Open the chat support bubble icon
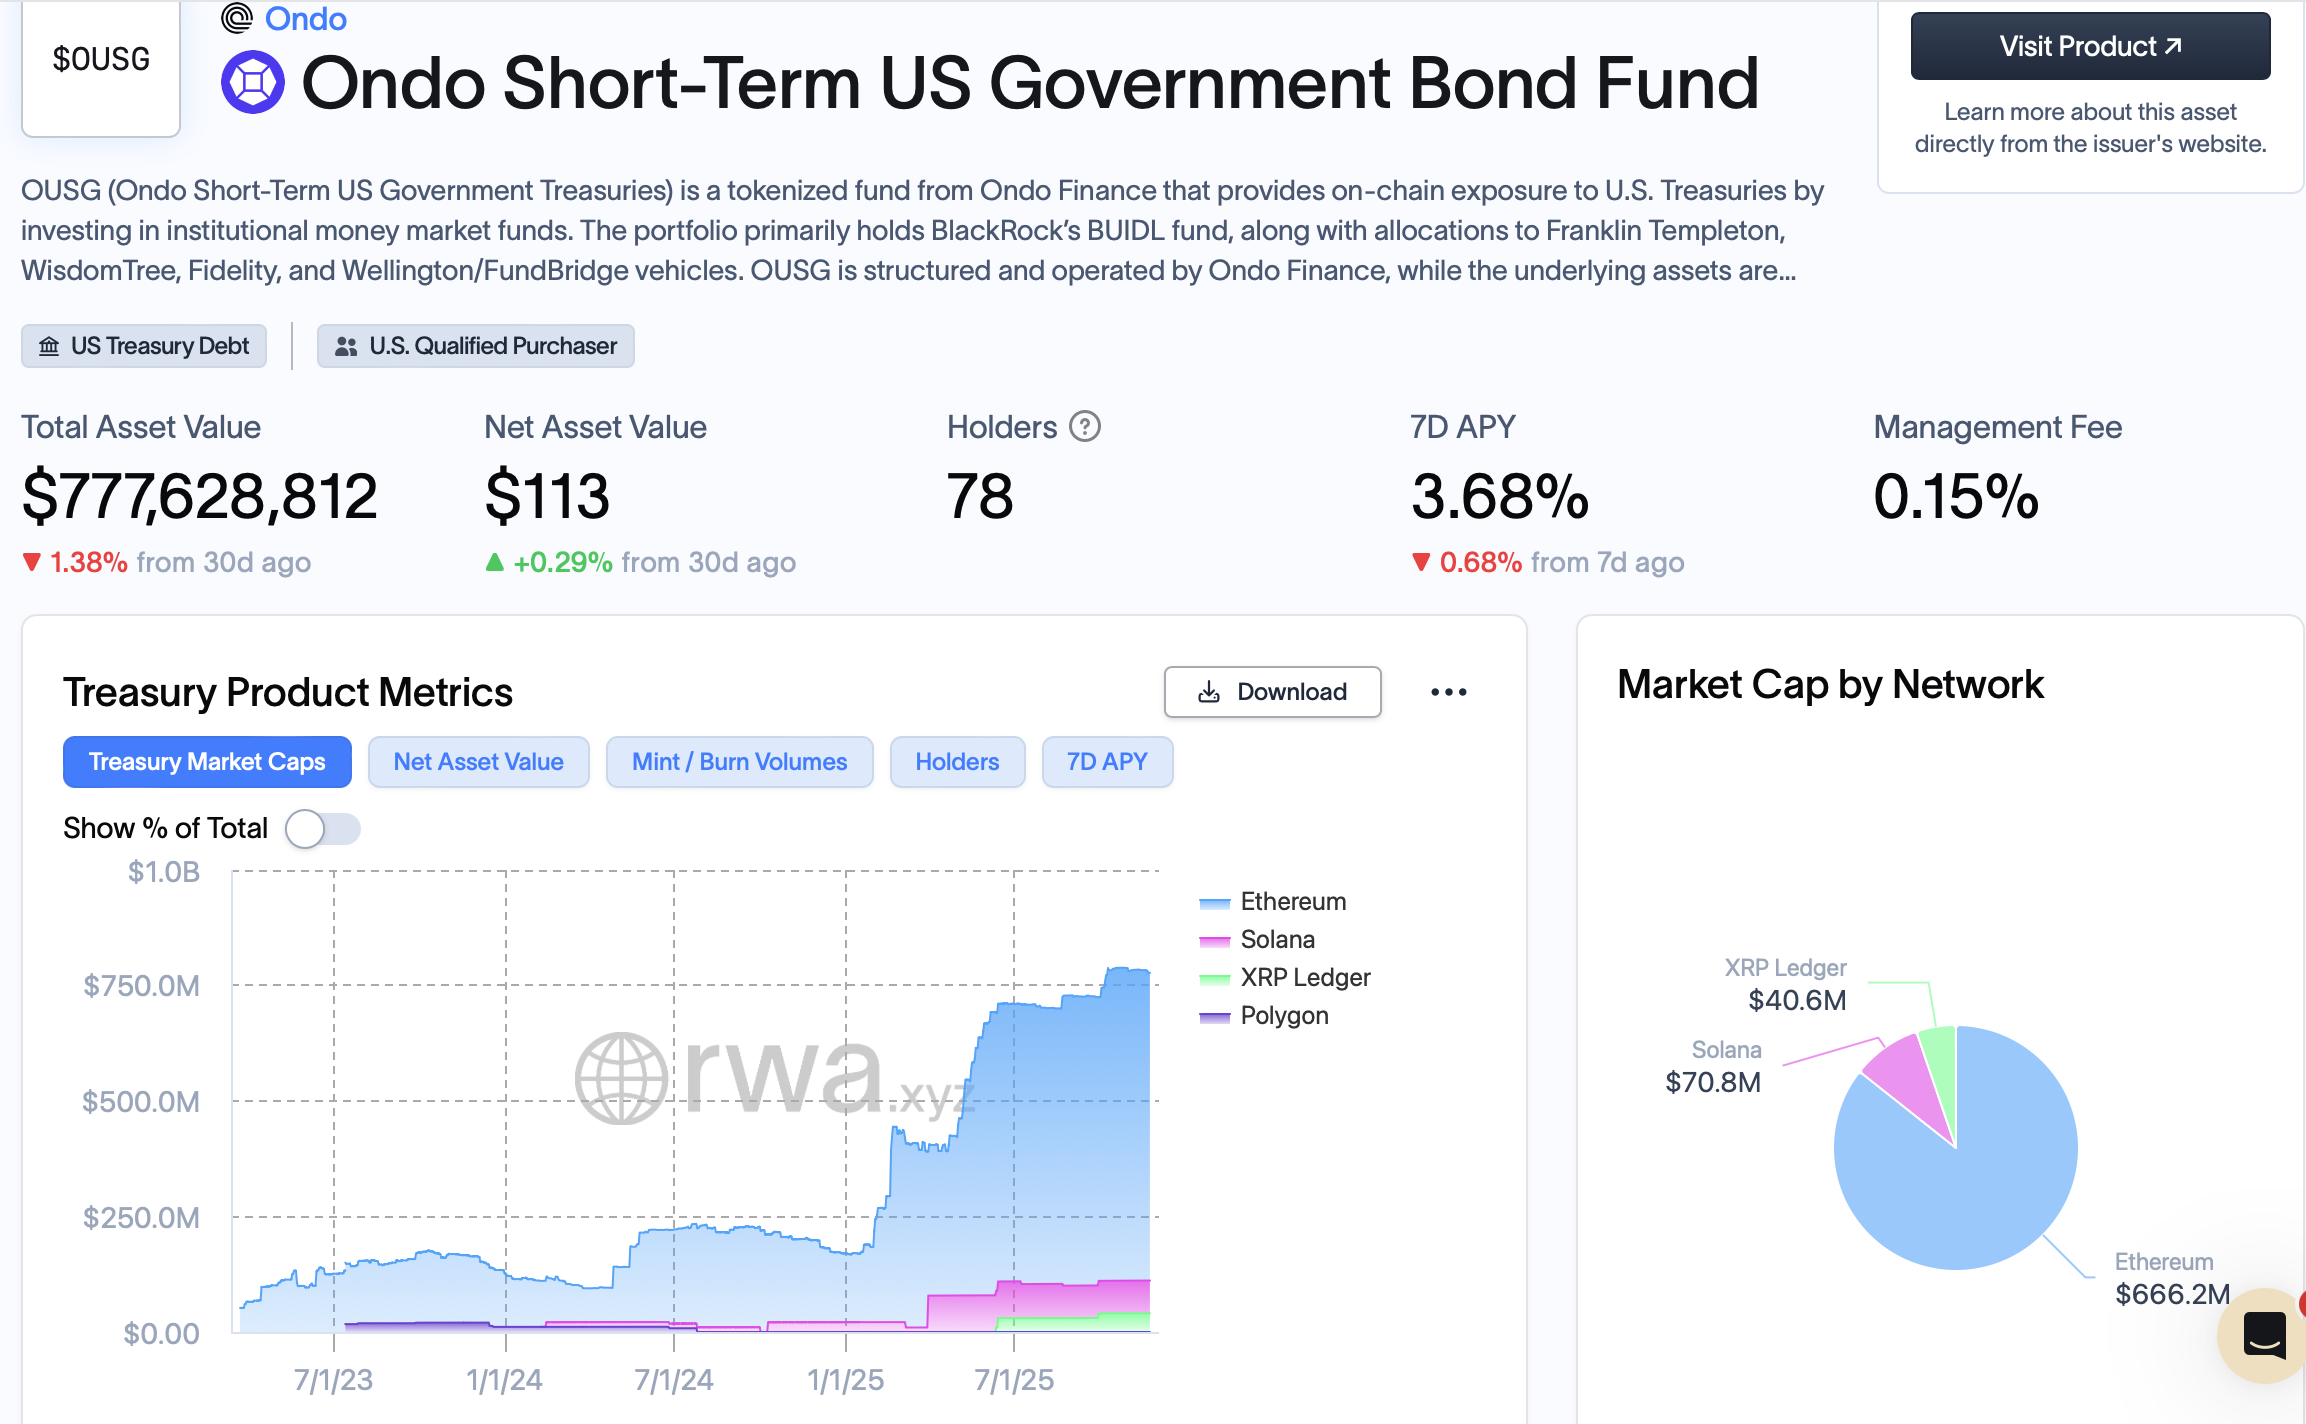 point(2265,1335)
